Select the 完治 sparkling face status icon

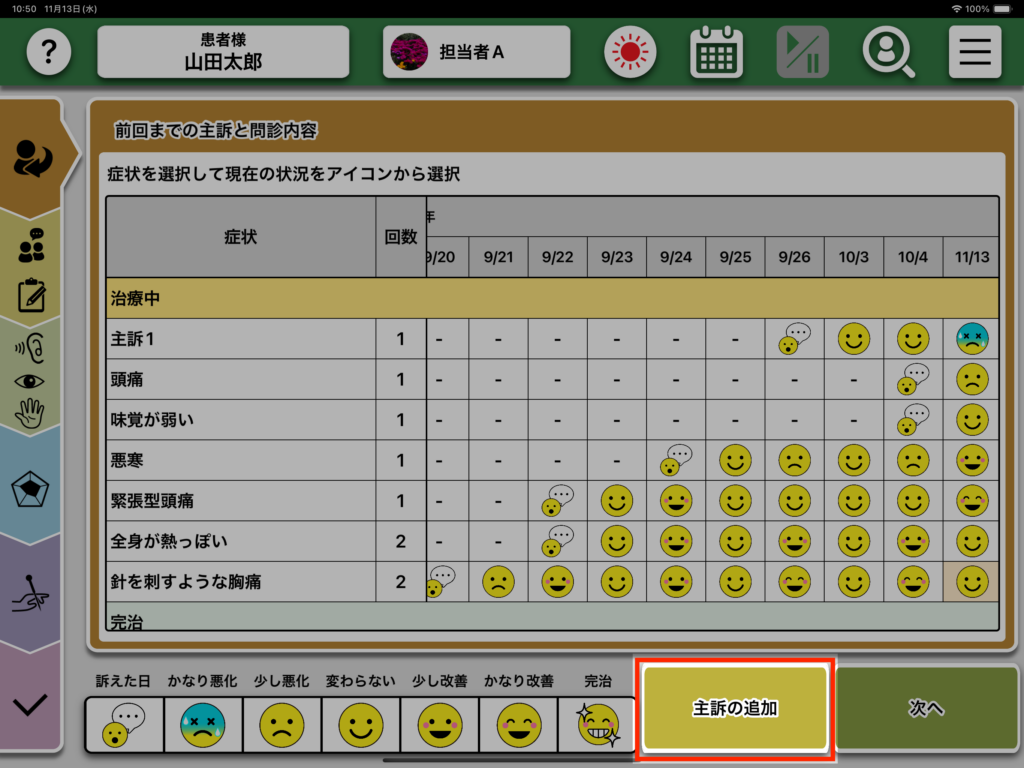[x=597, y=724]
